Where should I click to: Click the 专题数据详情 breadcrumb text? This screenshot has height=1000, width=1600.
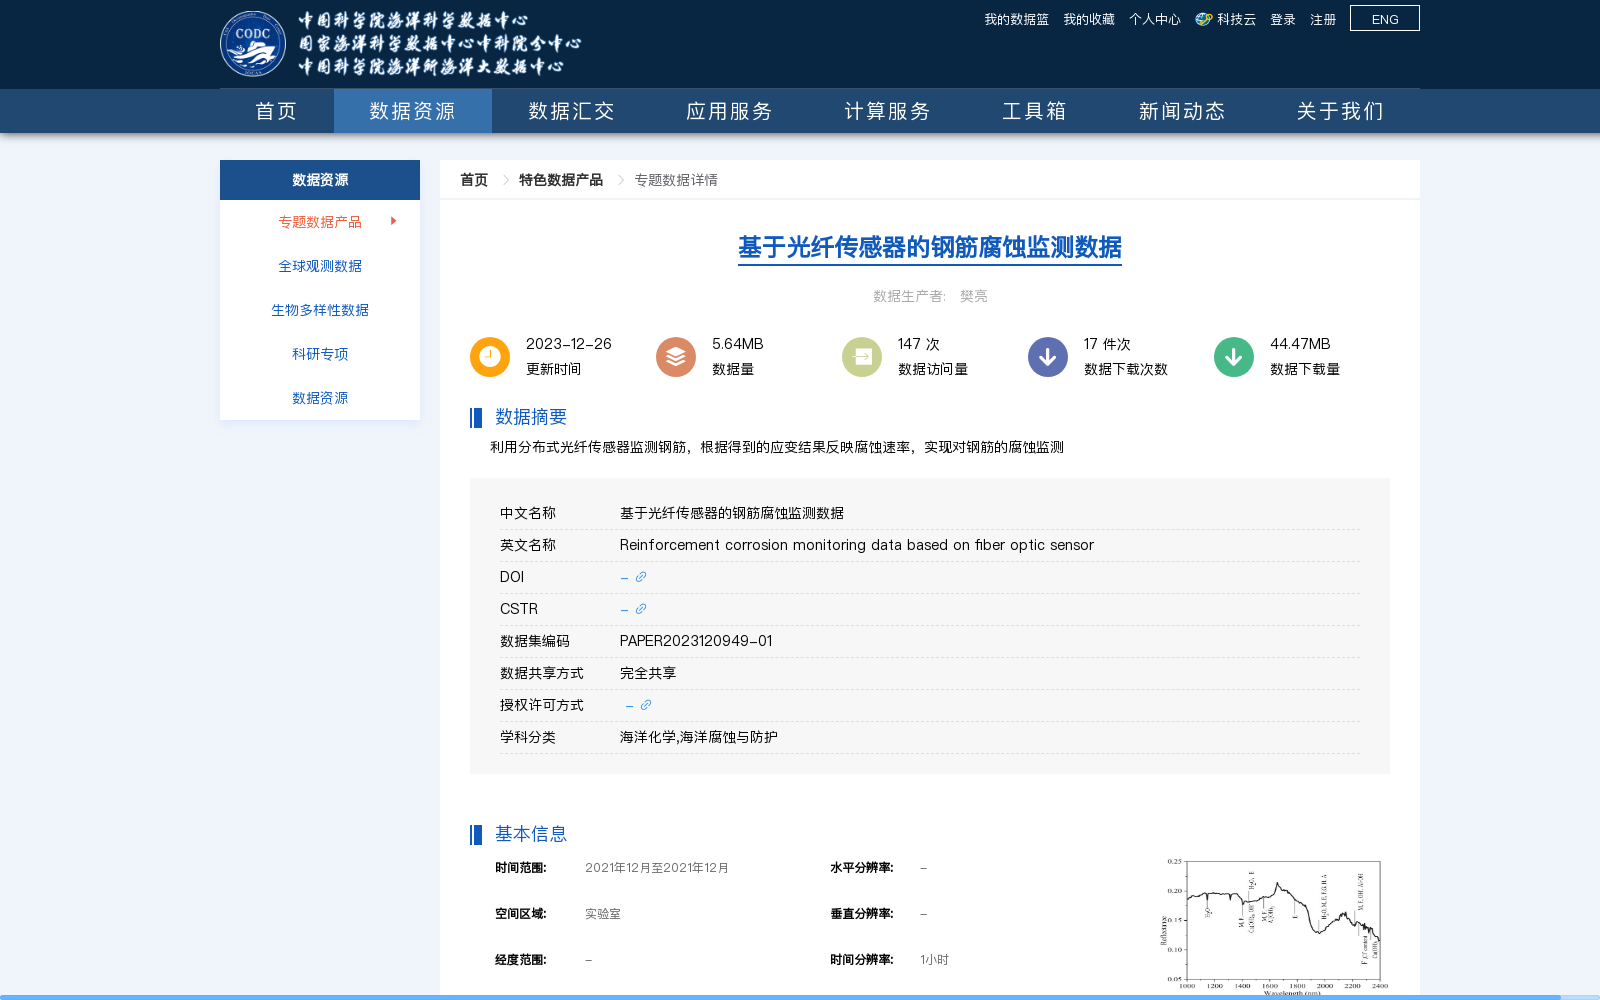click(676, 180)
